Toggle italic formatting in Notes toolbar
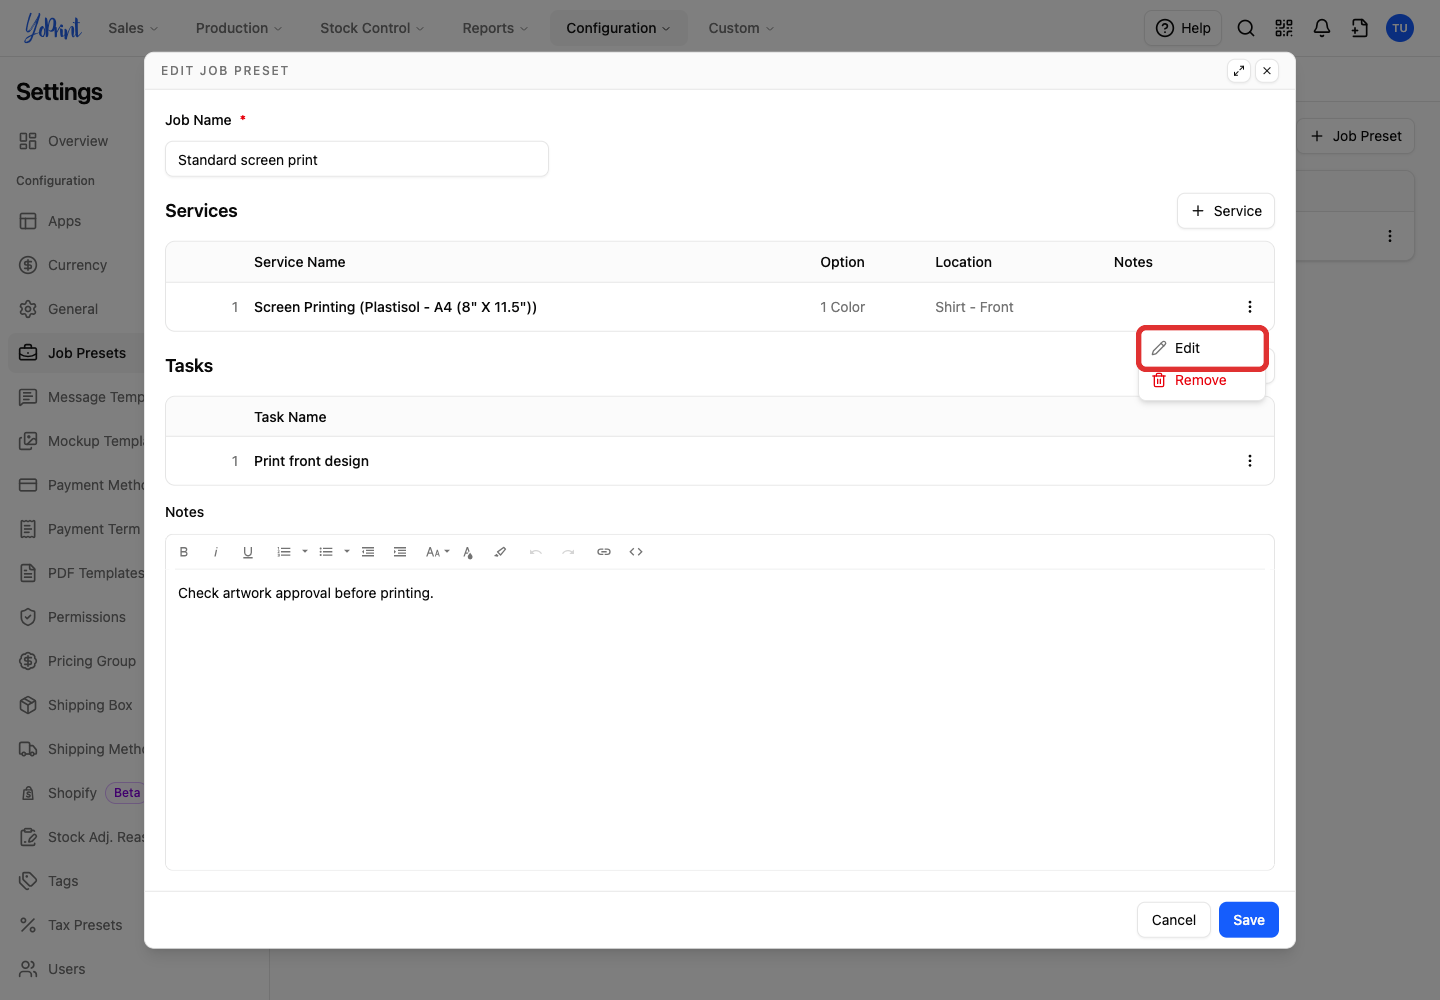The image size is (1440, 1000). [x=216, y=552]
